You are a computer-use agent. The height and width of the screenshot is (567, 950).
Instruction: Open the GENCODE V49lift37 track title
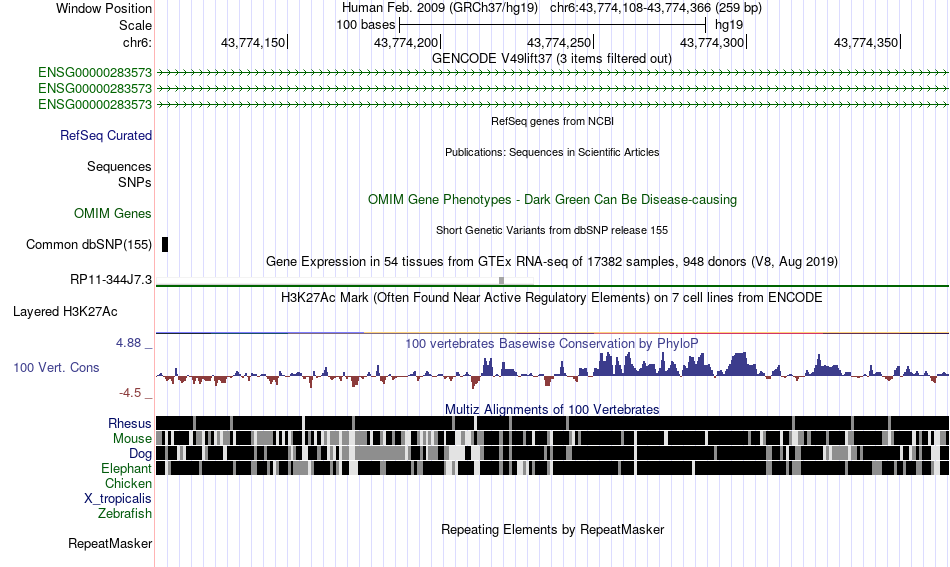tap(551, 59)
